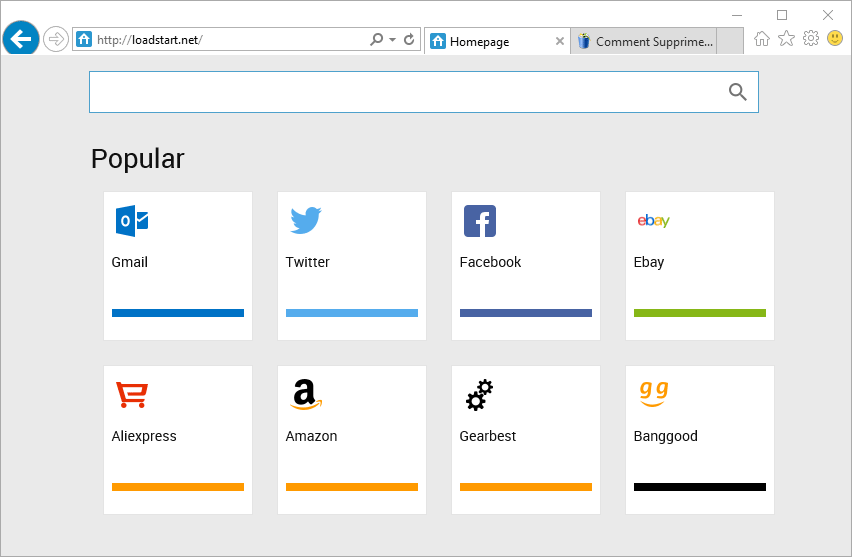
Task: Minimize the browser window
Action: 737,15
